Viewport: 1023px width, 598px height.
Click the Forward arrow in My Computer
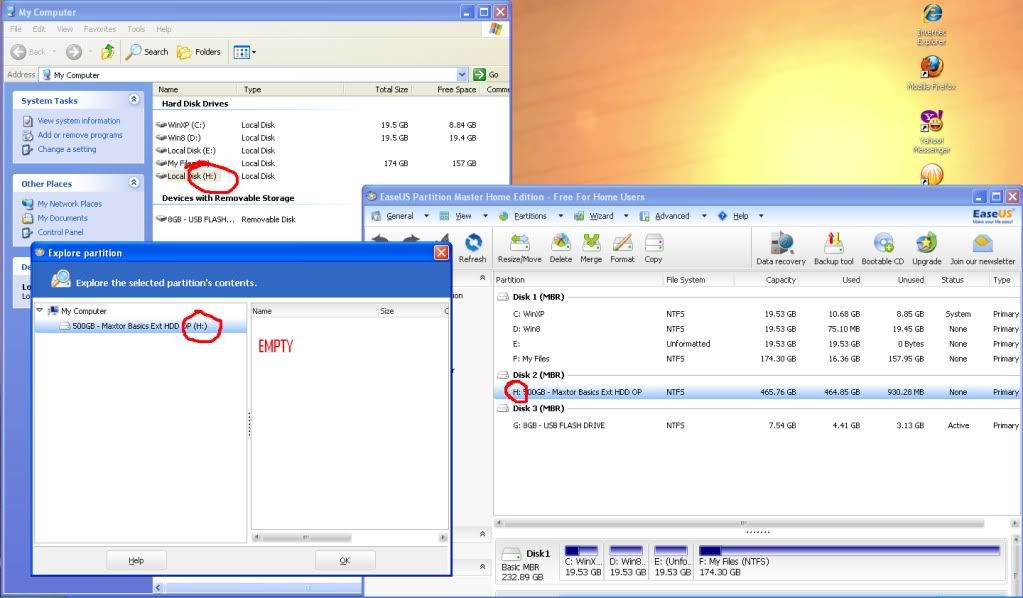[74, 52]
